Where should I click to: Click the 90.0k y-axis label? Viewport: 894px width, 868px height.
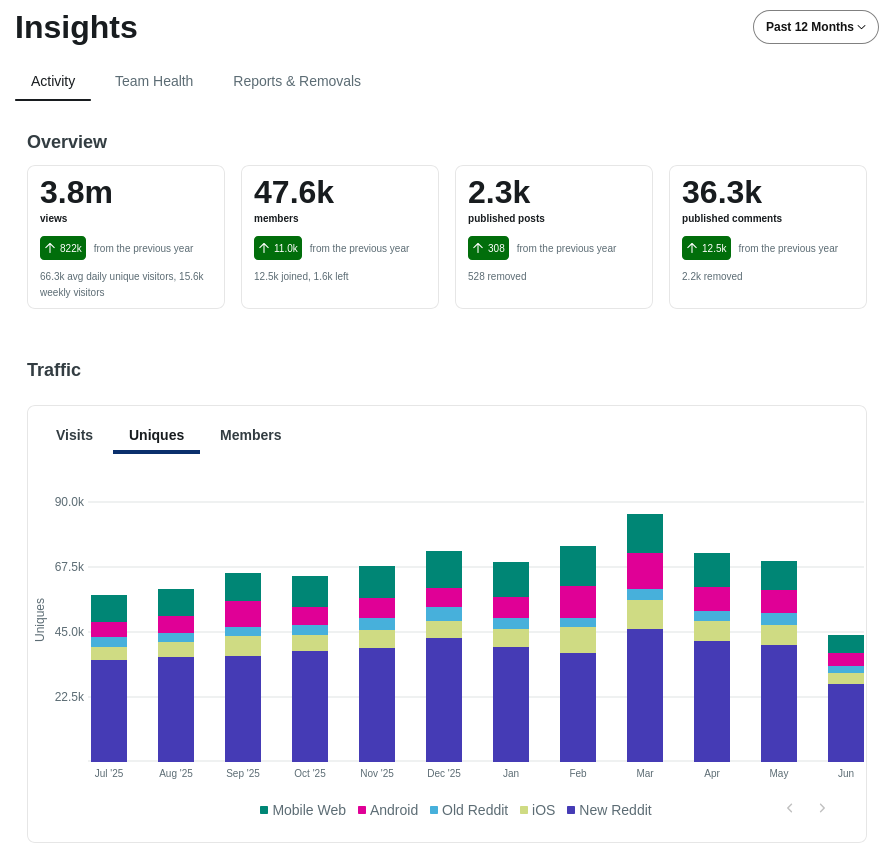tap(70, 502)
